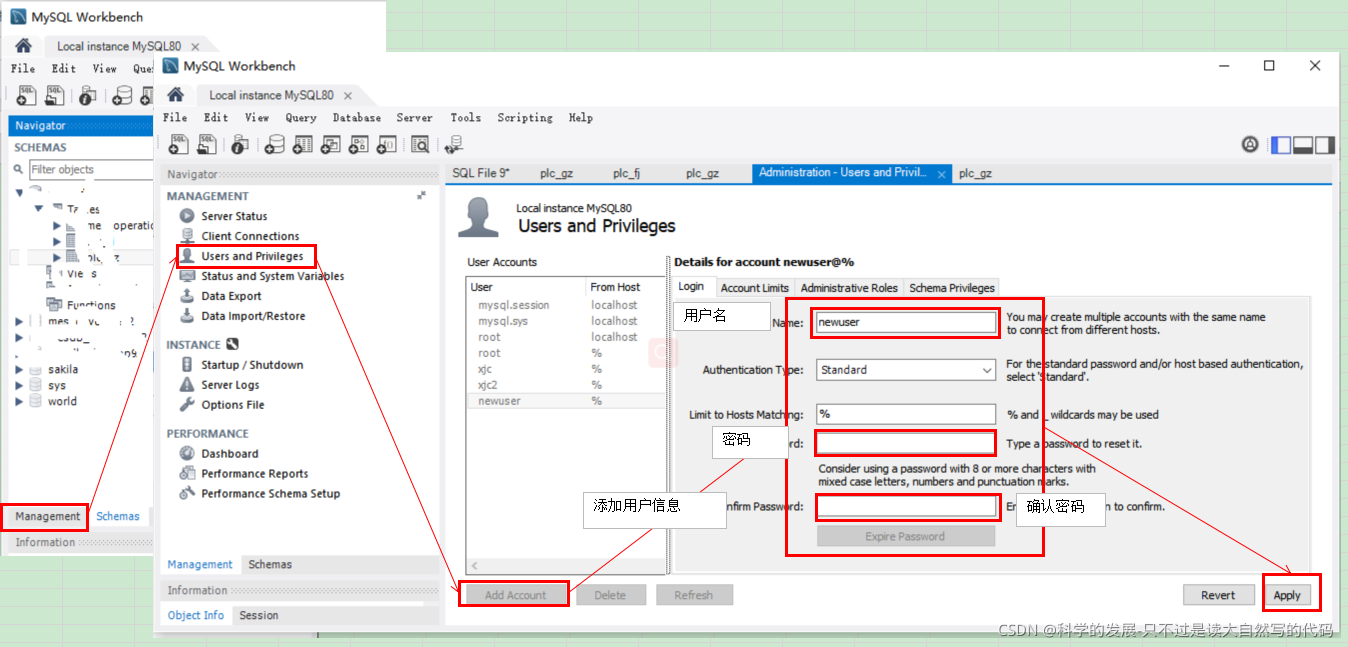Expand the sys schema in back window
Screen dimensions: 1348x647
pos(20,386)
